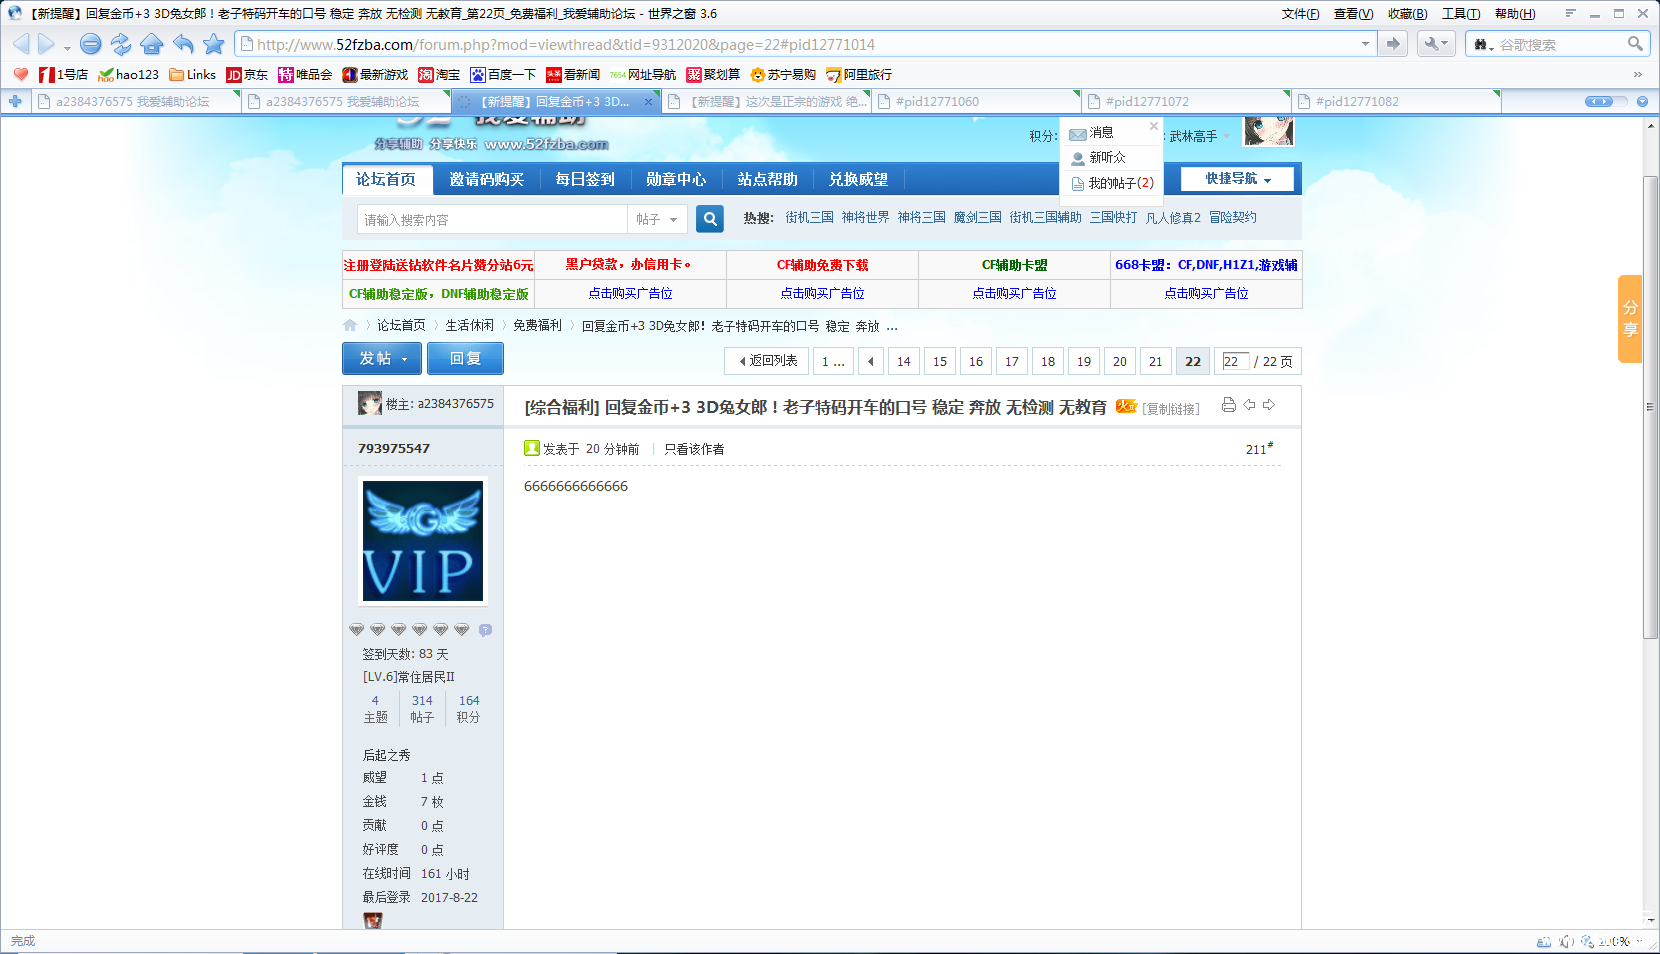
Task: Open the 论坛首页 nav tab
Action: (x=387, y=179)
